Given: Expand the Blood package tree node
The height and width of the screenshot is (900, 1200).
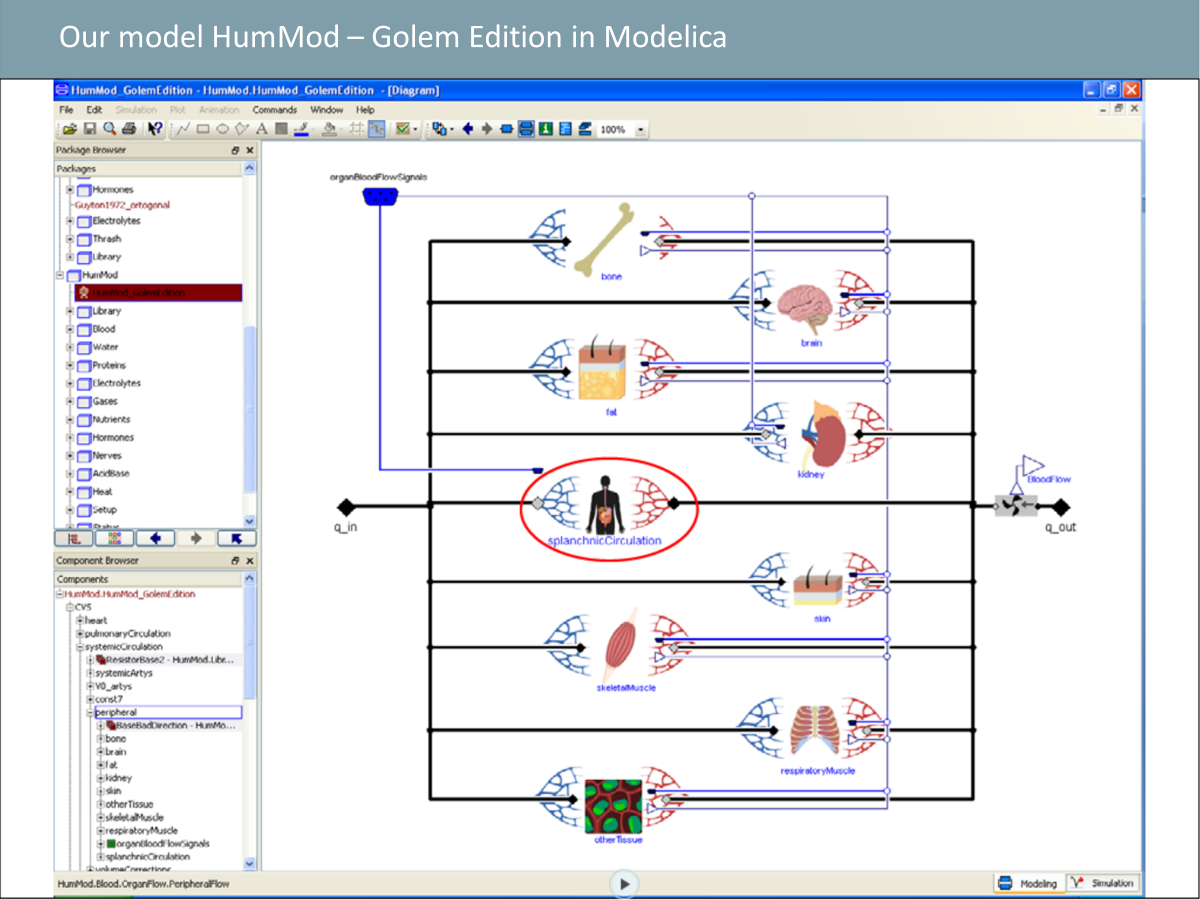Looking at the screenshot, I should click(70, 329).
